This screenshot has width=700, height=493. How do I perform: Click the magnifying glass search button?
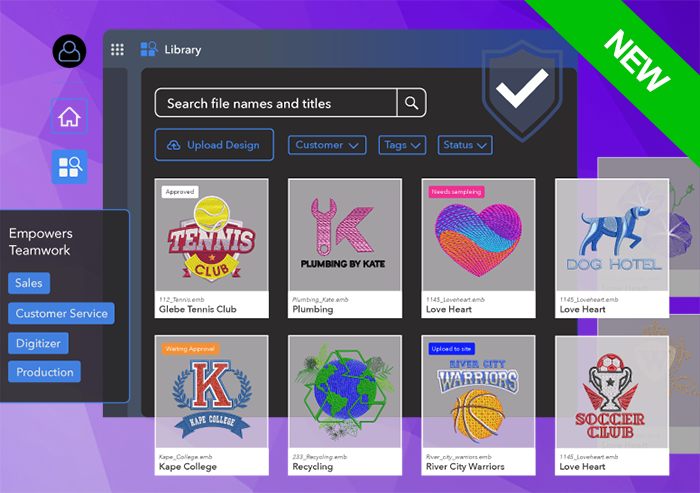point(411,103)
